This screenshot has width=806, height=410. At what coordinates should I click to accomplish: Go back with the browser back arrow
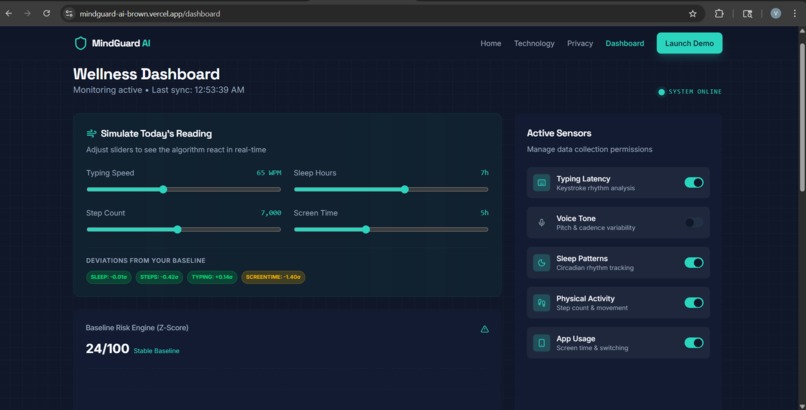(9, 13)
